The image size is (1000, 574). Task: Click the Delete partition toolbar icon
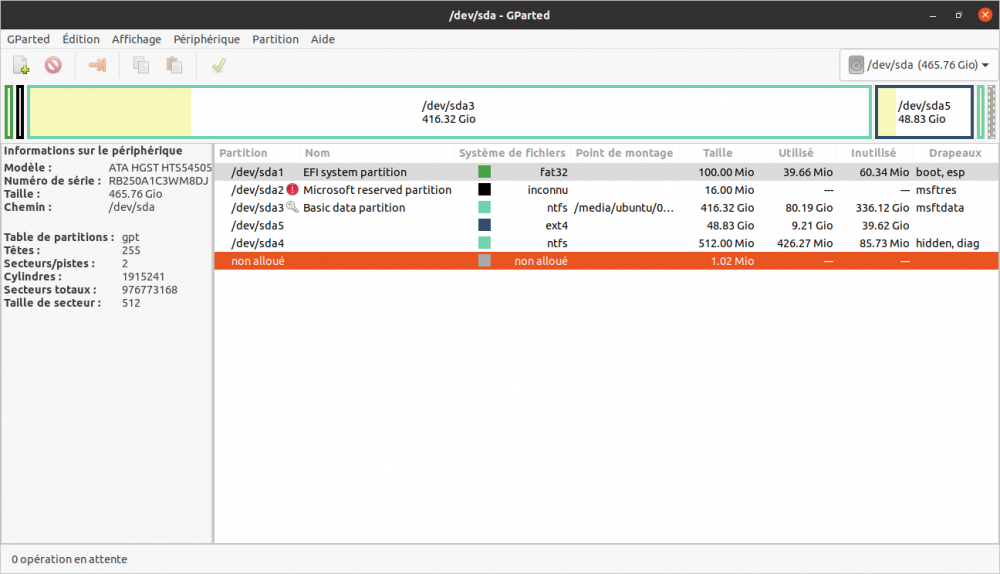[53, 66]
